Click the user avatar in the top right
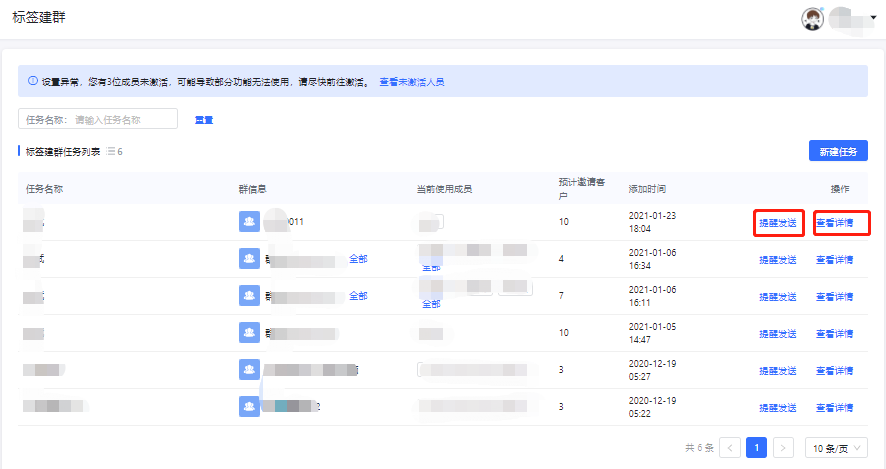The image size is (886, 469). pos(815,18)
